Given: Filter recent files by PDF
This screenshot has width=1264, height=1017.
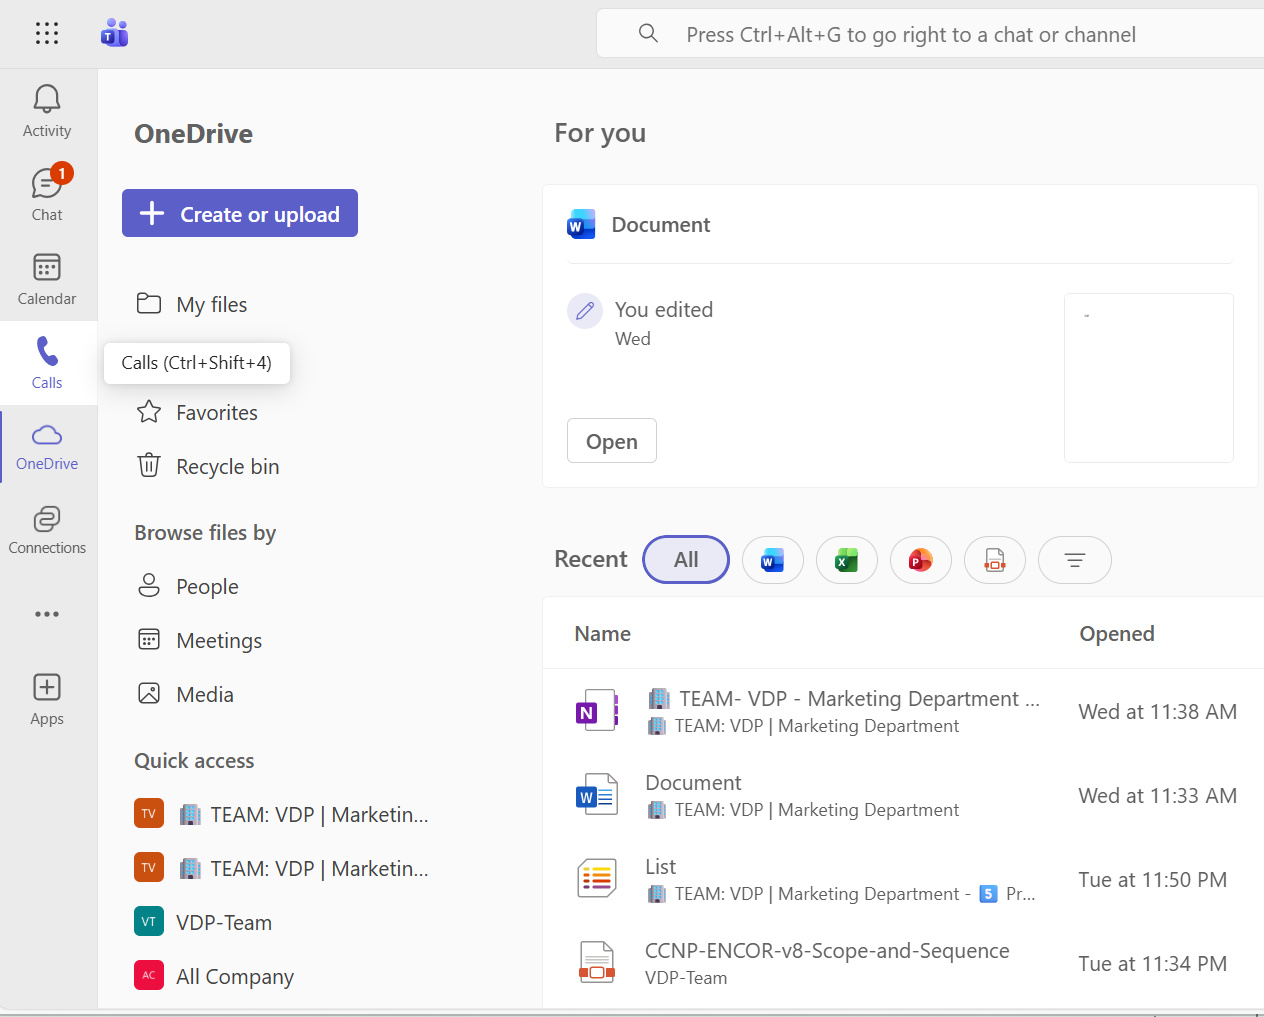Looking at the screenshot, I should pos(995,560).
